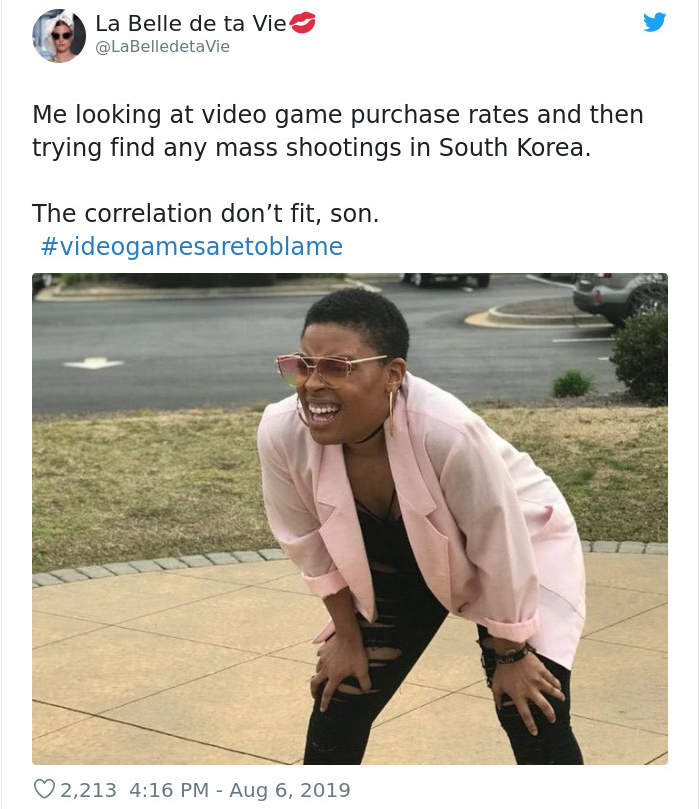Click the tweet line starting 'Me looking at'
This screenshot has width=700, height=809.
coord(338,115)
